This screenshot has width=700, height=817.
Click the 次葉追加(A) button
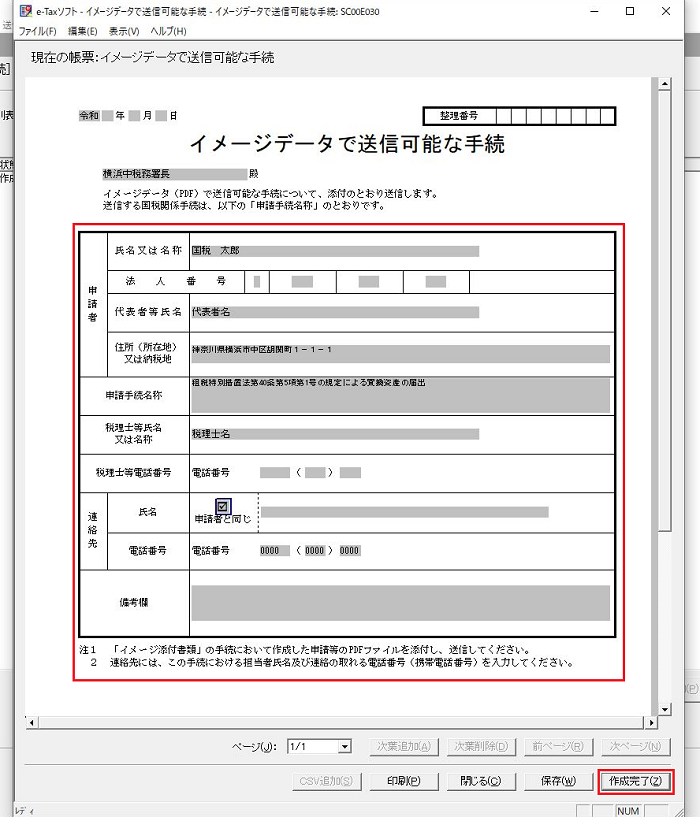tap(404, 747)
